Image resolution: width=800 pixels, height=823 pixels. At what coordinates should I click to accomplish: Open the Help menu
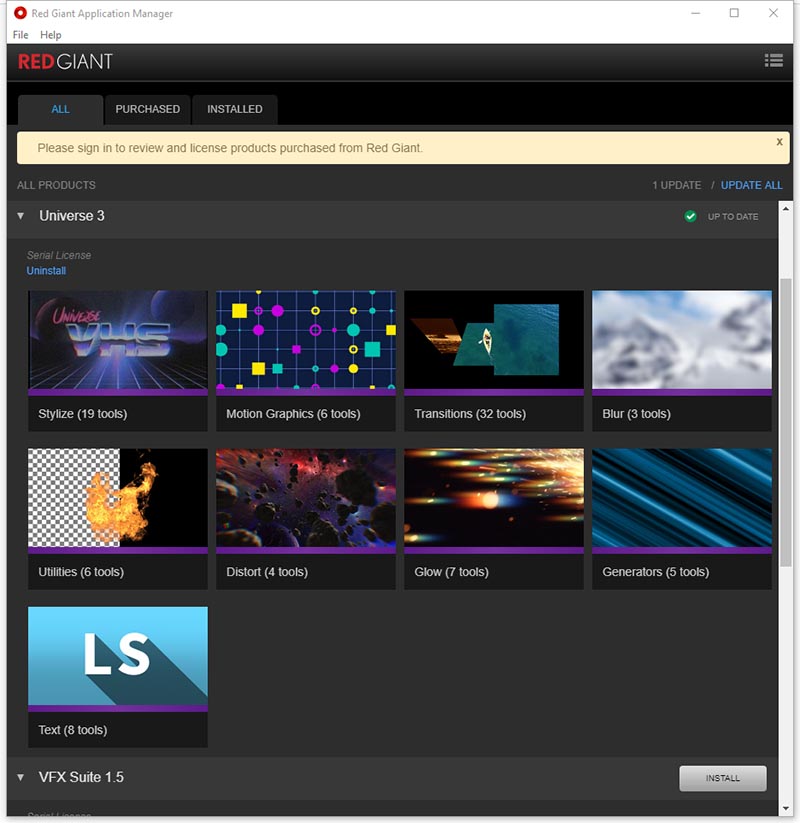[50, 35]
